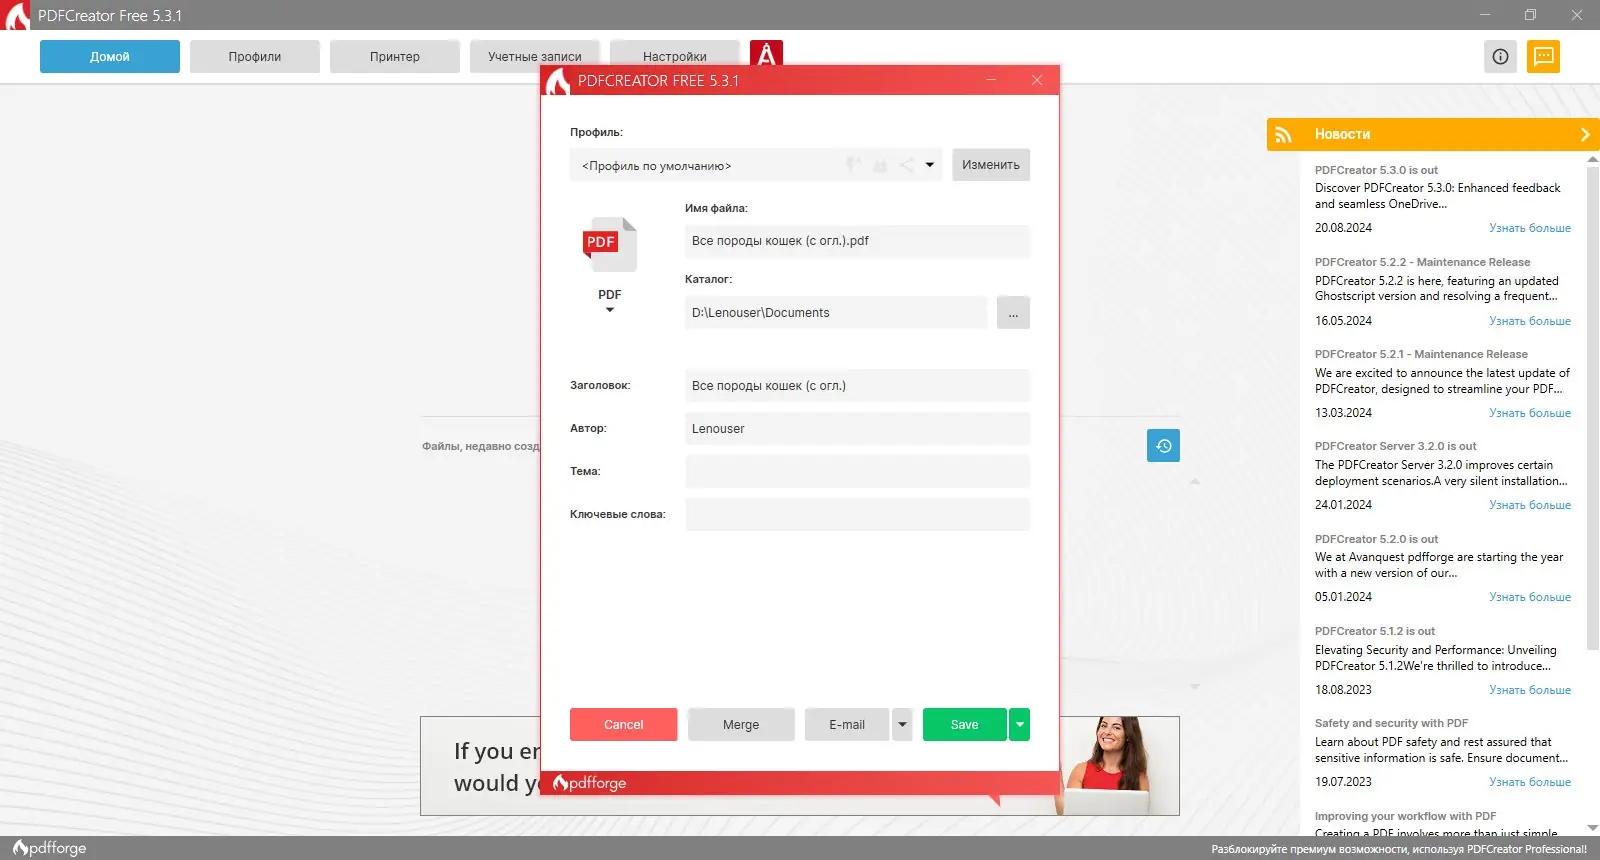Click the E-mail button
Screen dimensions: 1600x860
point(847,724)
